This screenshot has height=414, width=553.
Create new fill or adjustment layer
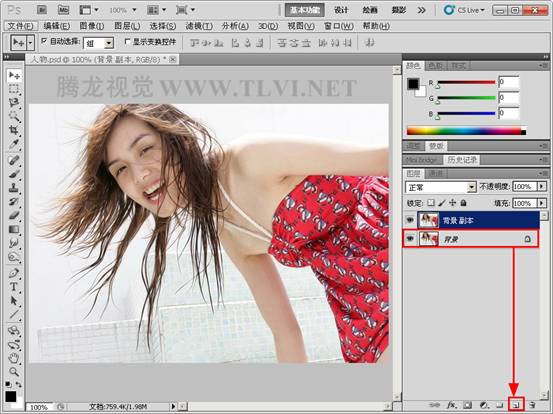[x=484, y=405]
